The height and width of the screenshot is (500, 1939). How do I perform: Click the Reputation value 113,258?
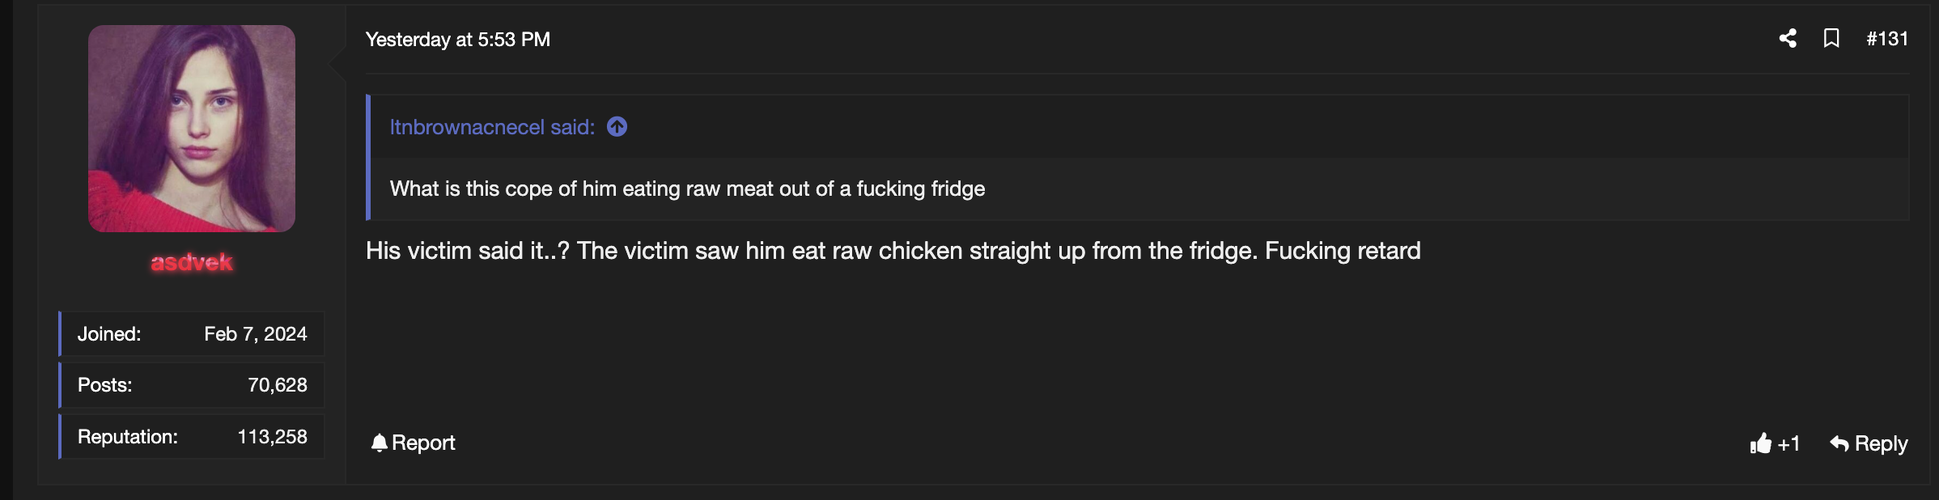(272, 437)
